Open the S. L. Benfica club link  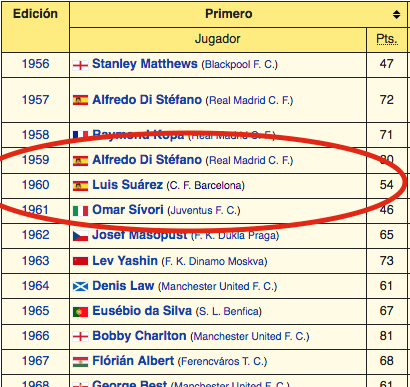[229, 311]
